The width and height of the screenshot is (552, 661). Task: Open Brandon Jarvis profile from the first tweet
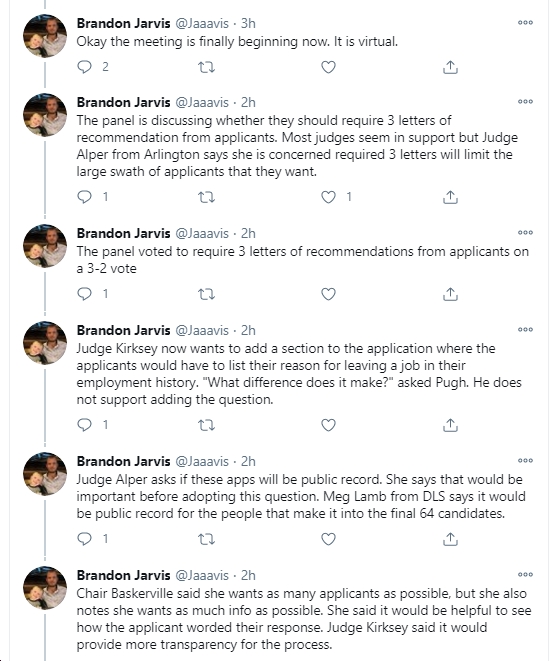pyautogui.click(x=123, y=23)
